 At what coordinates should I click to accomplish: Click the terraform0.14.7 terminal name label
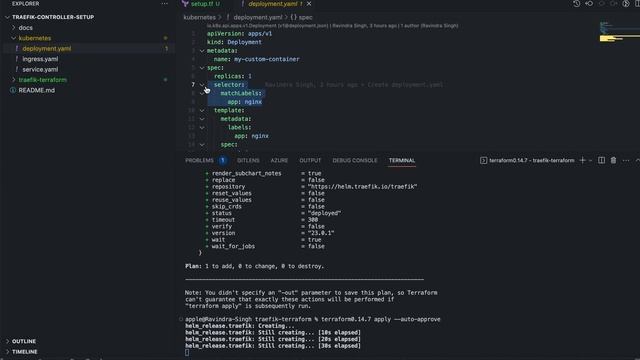point(531,160)
